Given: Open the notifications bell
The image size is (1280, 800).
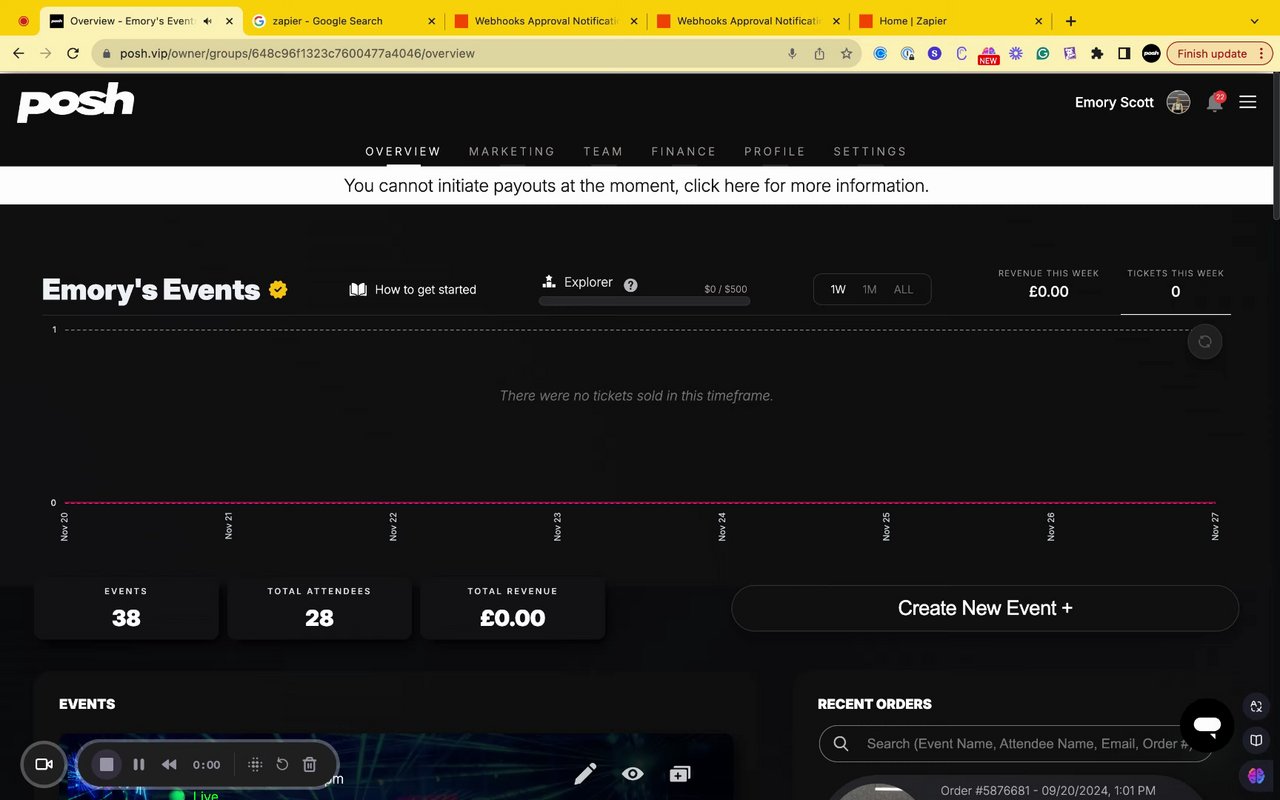Looking at the screenshot, I should click(1215, 102).
